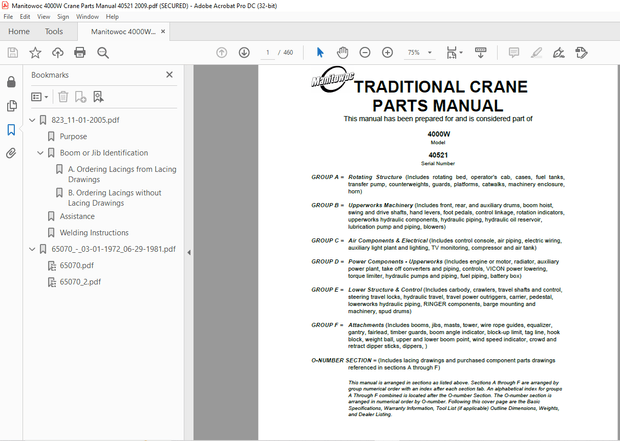Go to next page arrow

click(243, 52)
